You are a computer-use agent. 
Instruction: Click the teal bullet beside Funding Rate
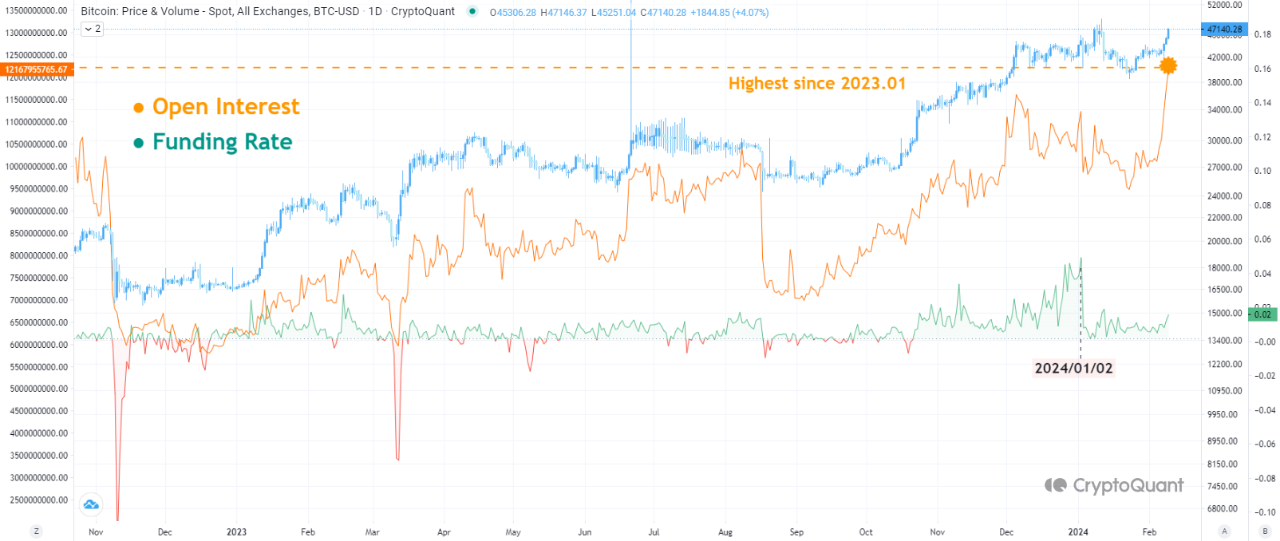(x=138, y=142)
